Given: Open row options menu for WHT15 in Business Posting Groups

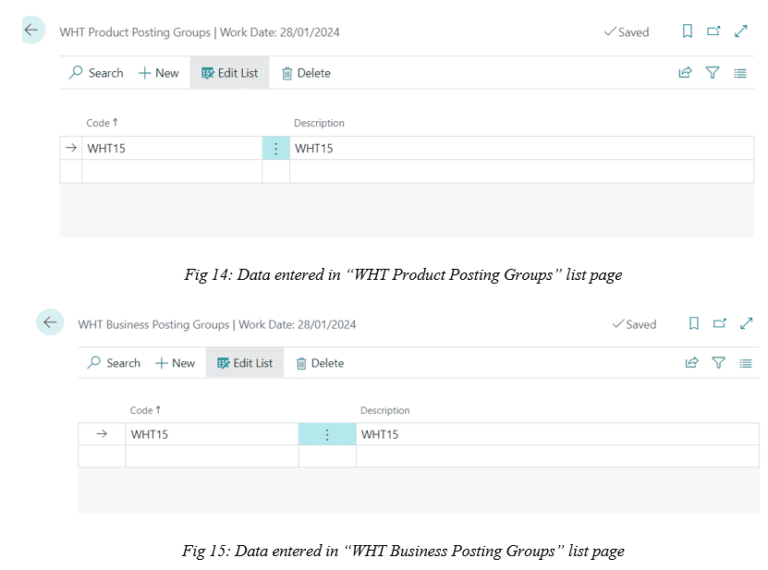Looking at the screenshot, I should point(327,434).
